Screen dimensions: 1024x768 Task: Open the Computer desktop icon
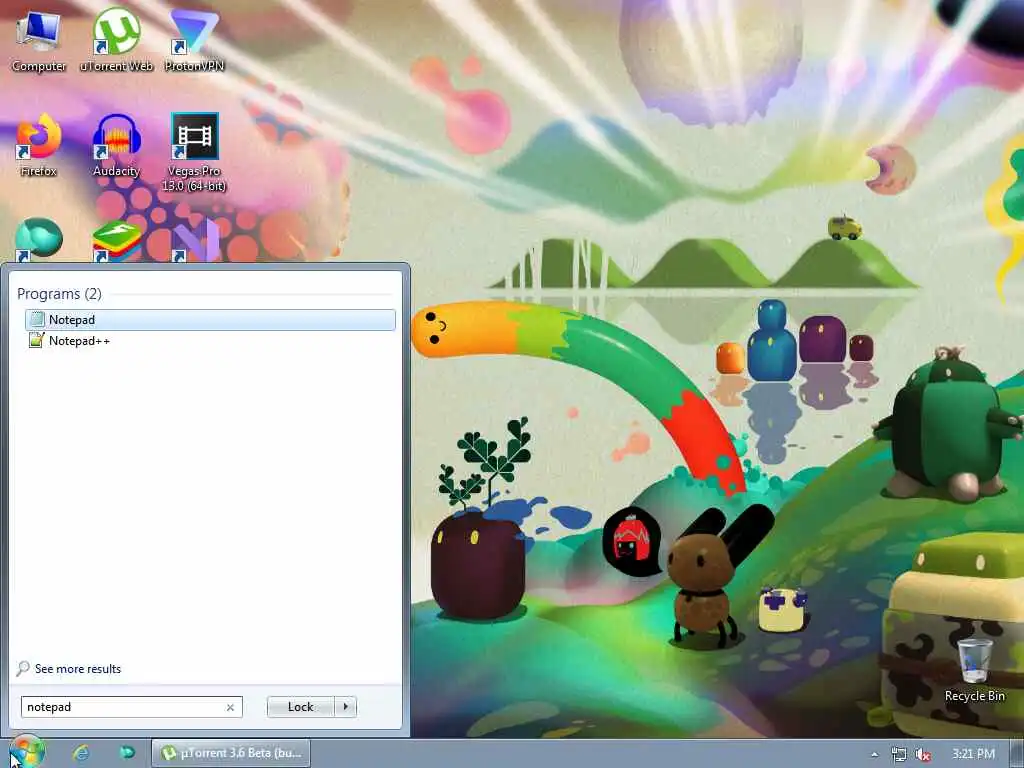click(x=39, y=40)
